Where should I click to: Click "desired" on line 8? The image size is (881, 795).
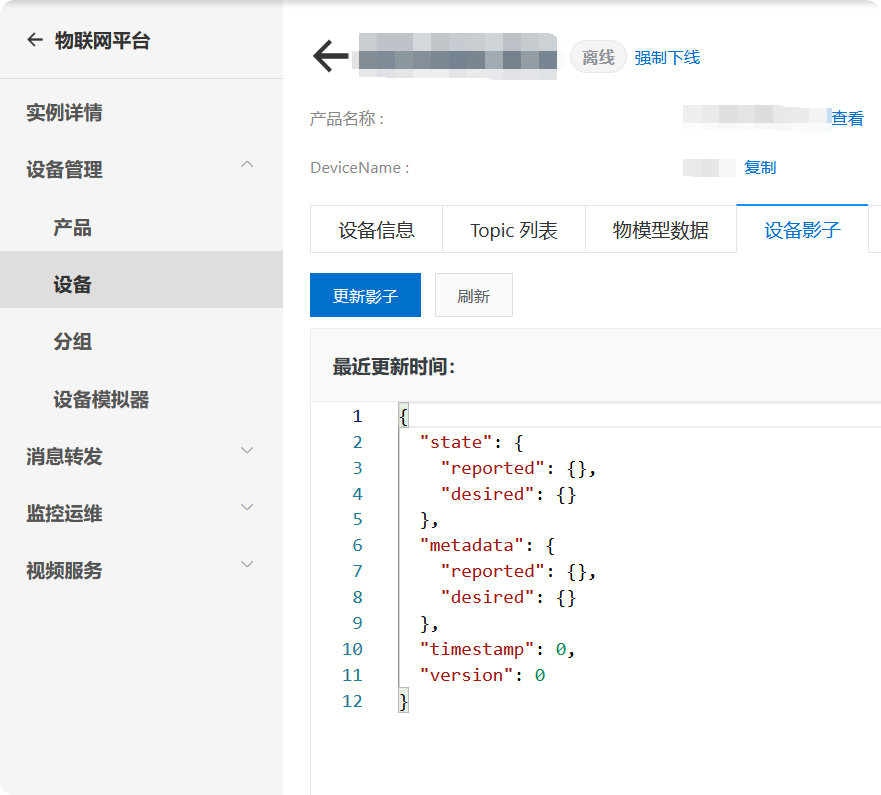487,597
